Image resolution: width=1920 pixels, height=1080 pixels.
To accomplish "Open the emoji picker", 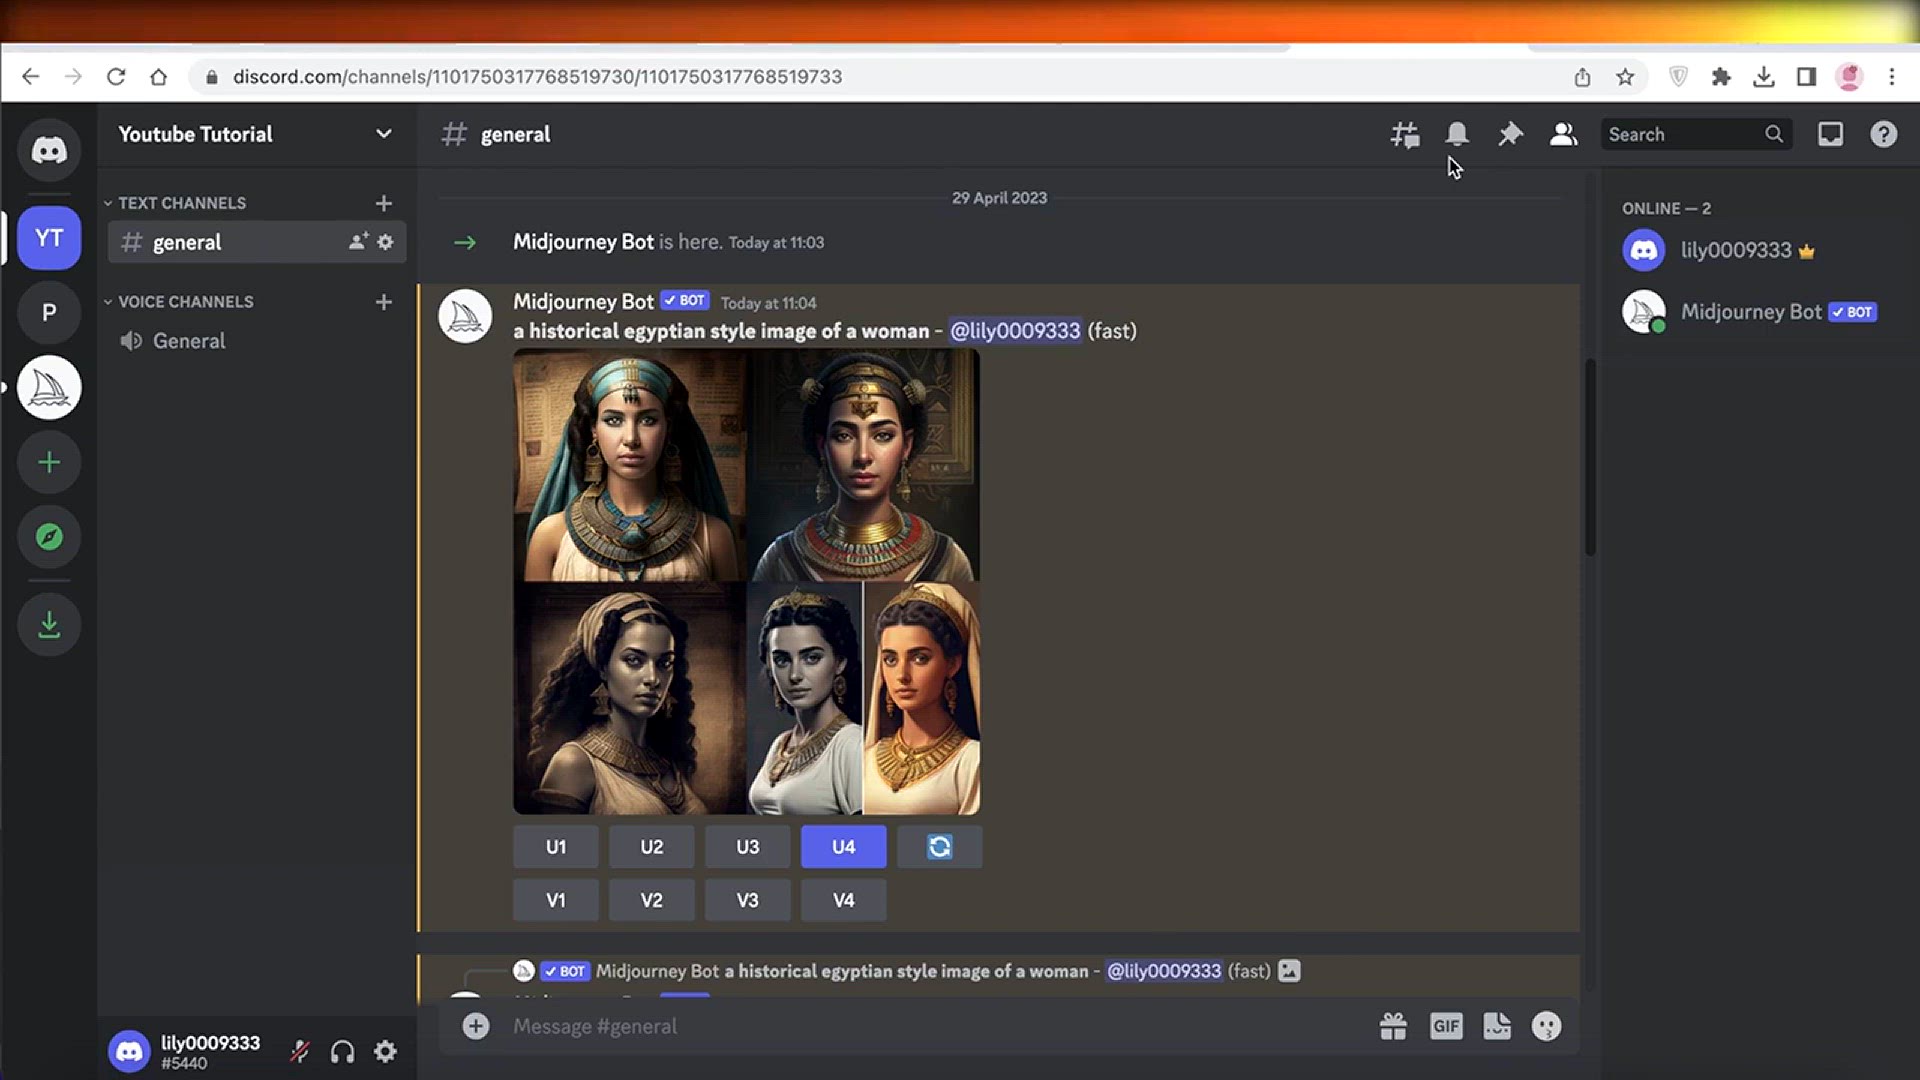I will tap(1547, 1026).
